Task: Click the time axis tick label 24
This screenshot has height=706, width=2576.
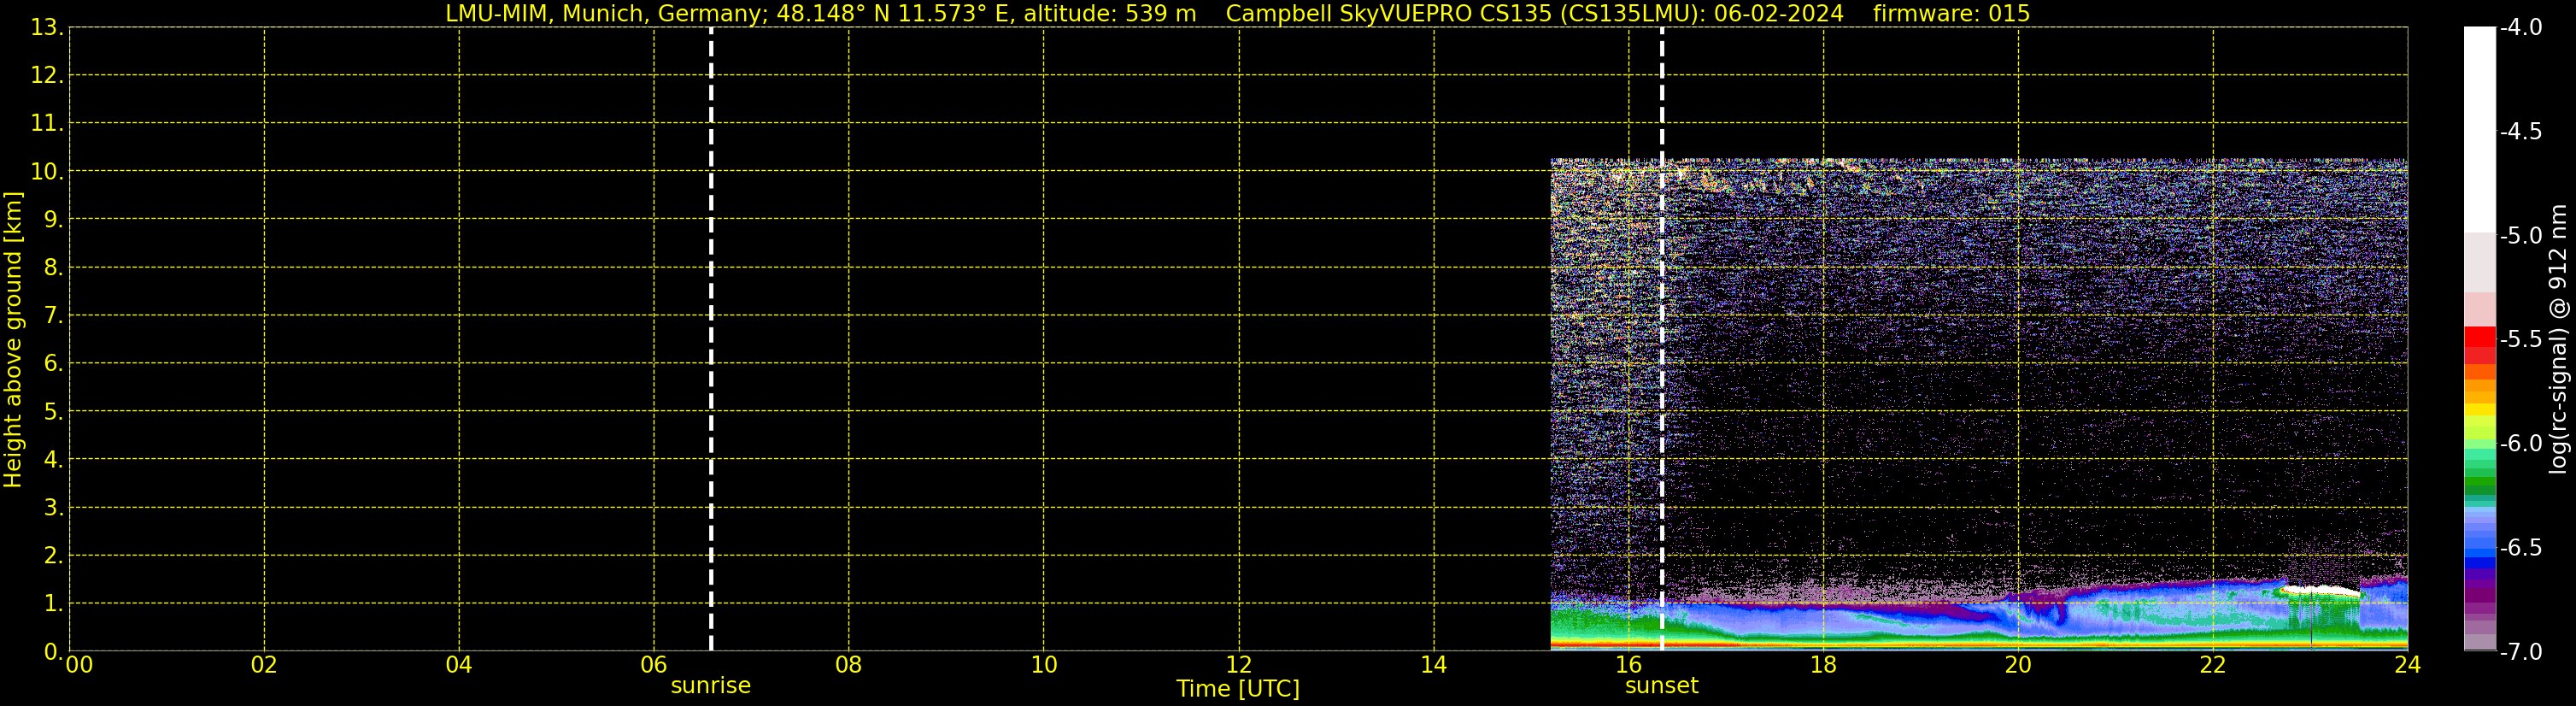Action: (x=2408, y=665)
